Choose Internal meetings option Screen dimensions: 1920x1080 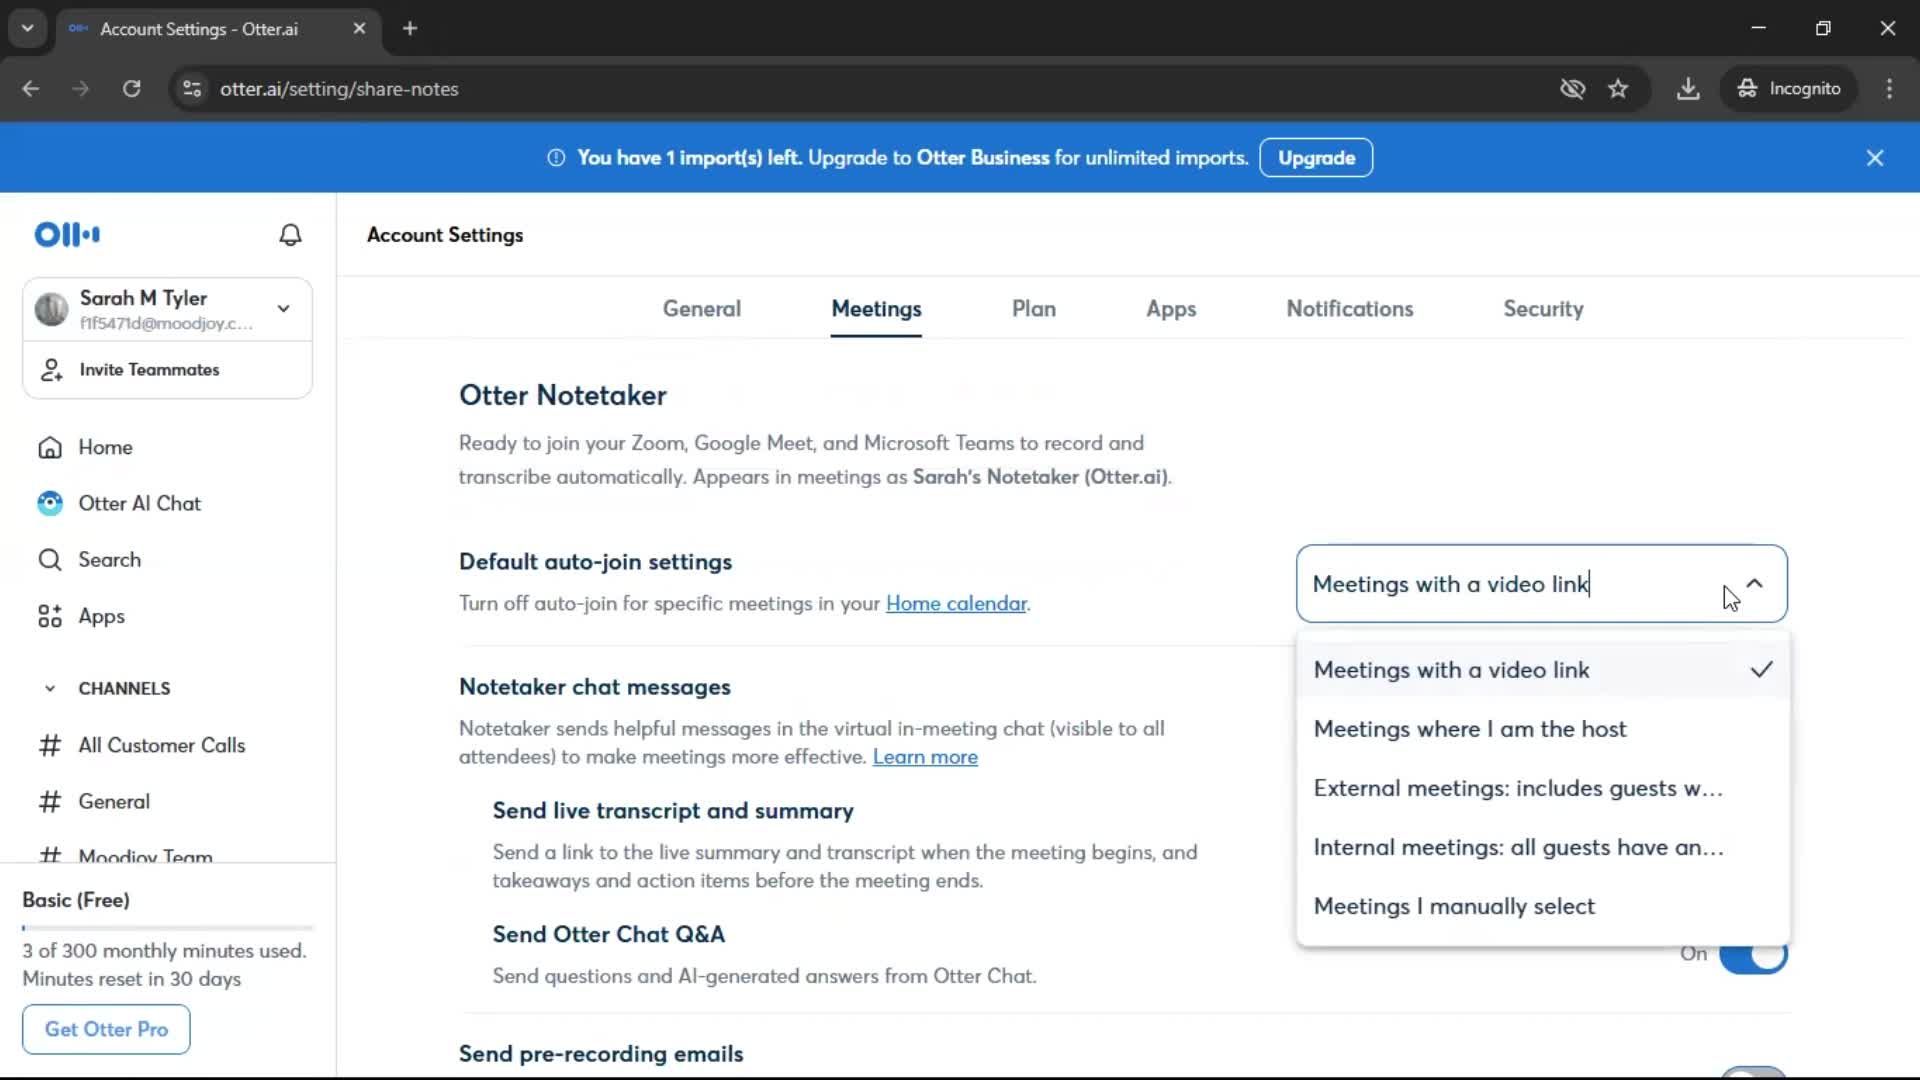pyautogui.click(x=1543, y=847)
